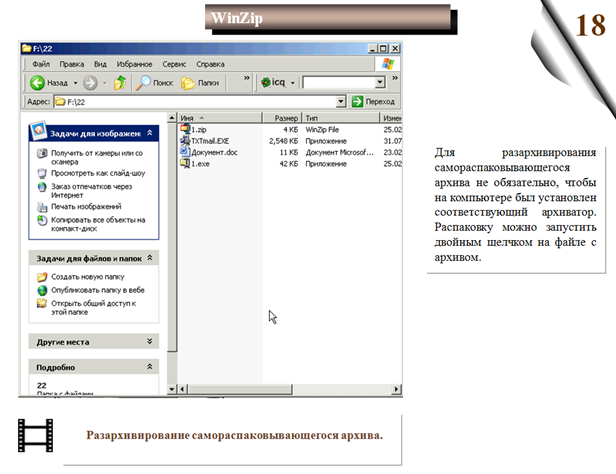Click the Документ Microsof... type cell
The width and height of the screenshot is (616, 474).
[339, 152]
